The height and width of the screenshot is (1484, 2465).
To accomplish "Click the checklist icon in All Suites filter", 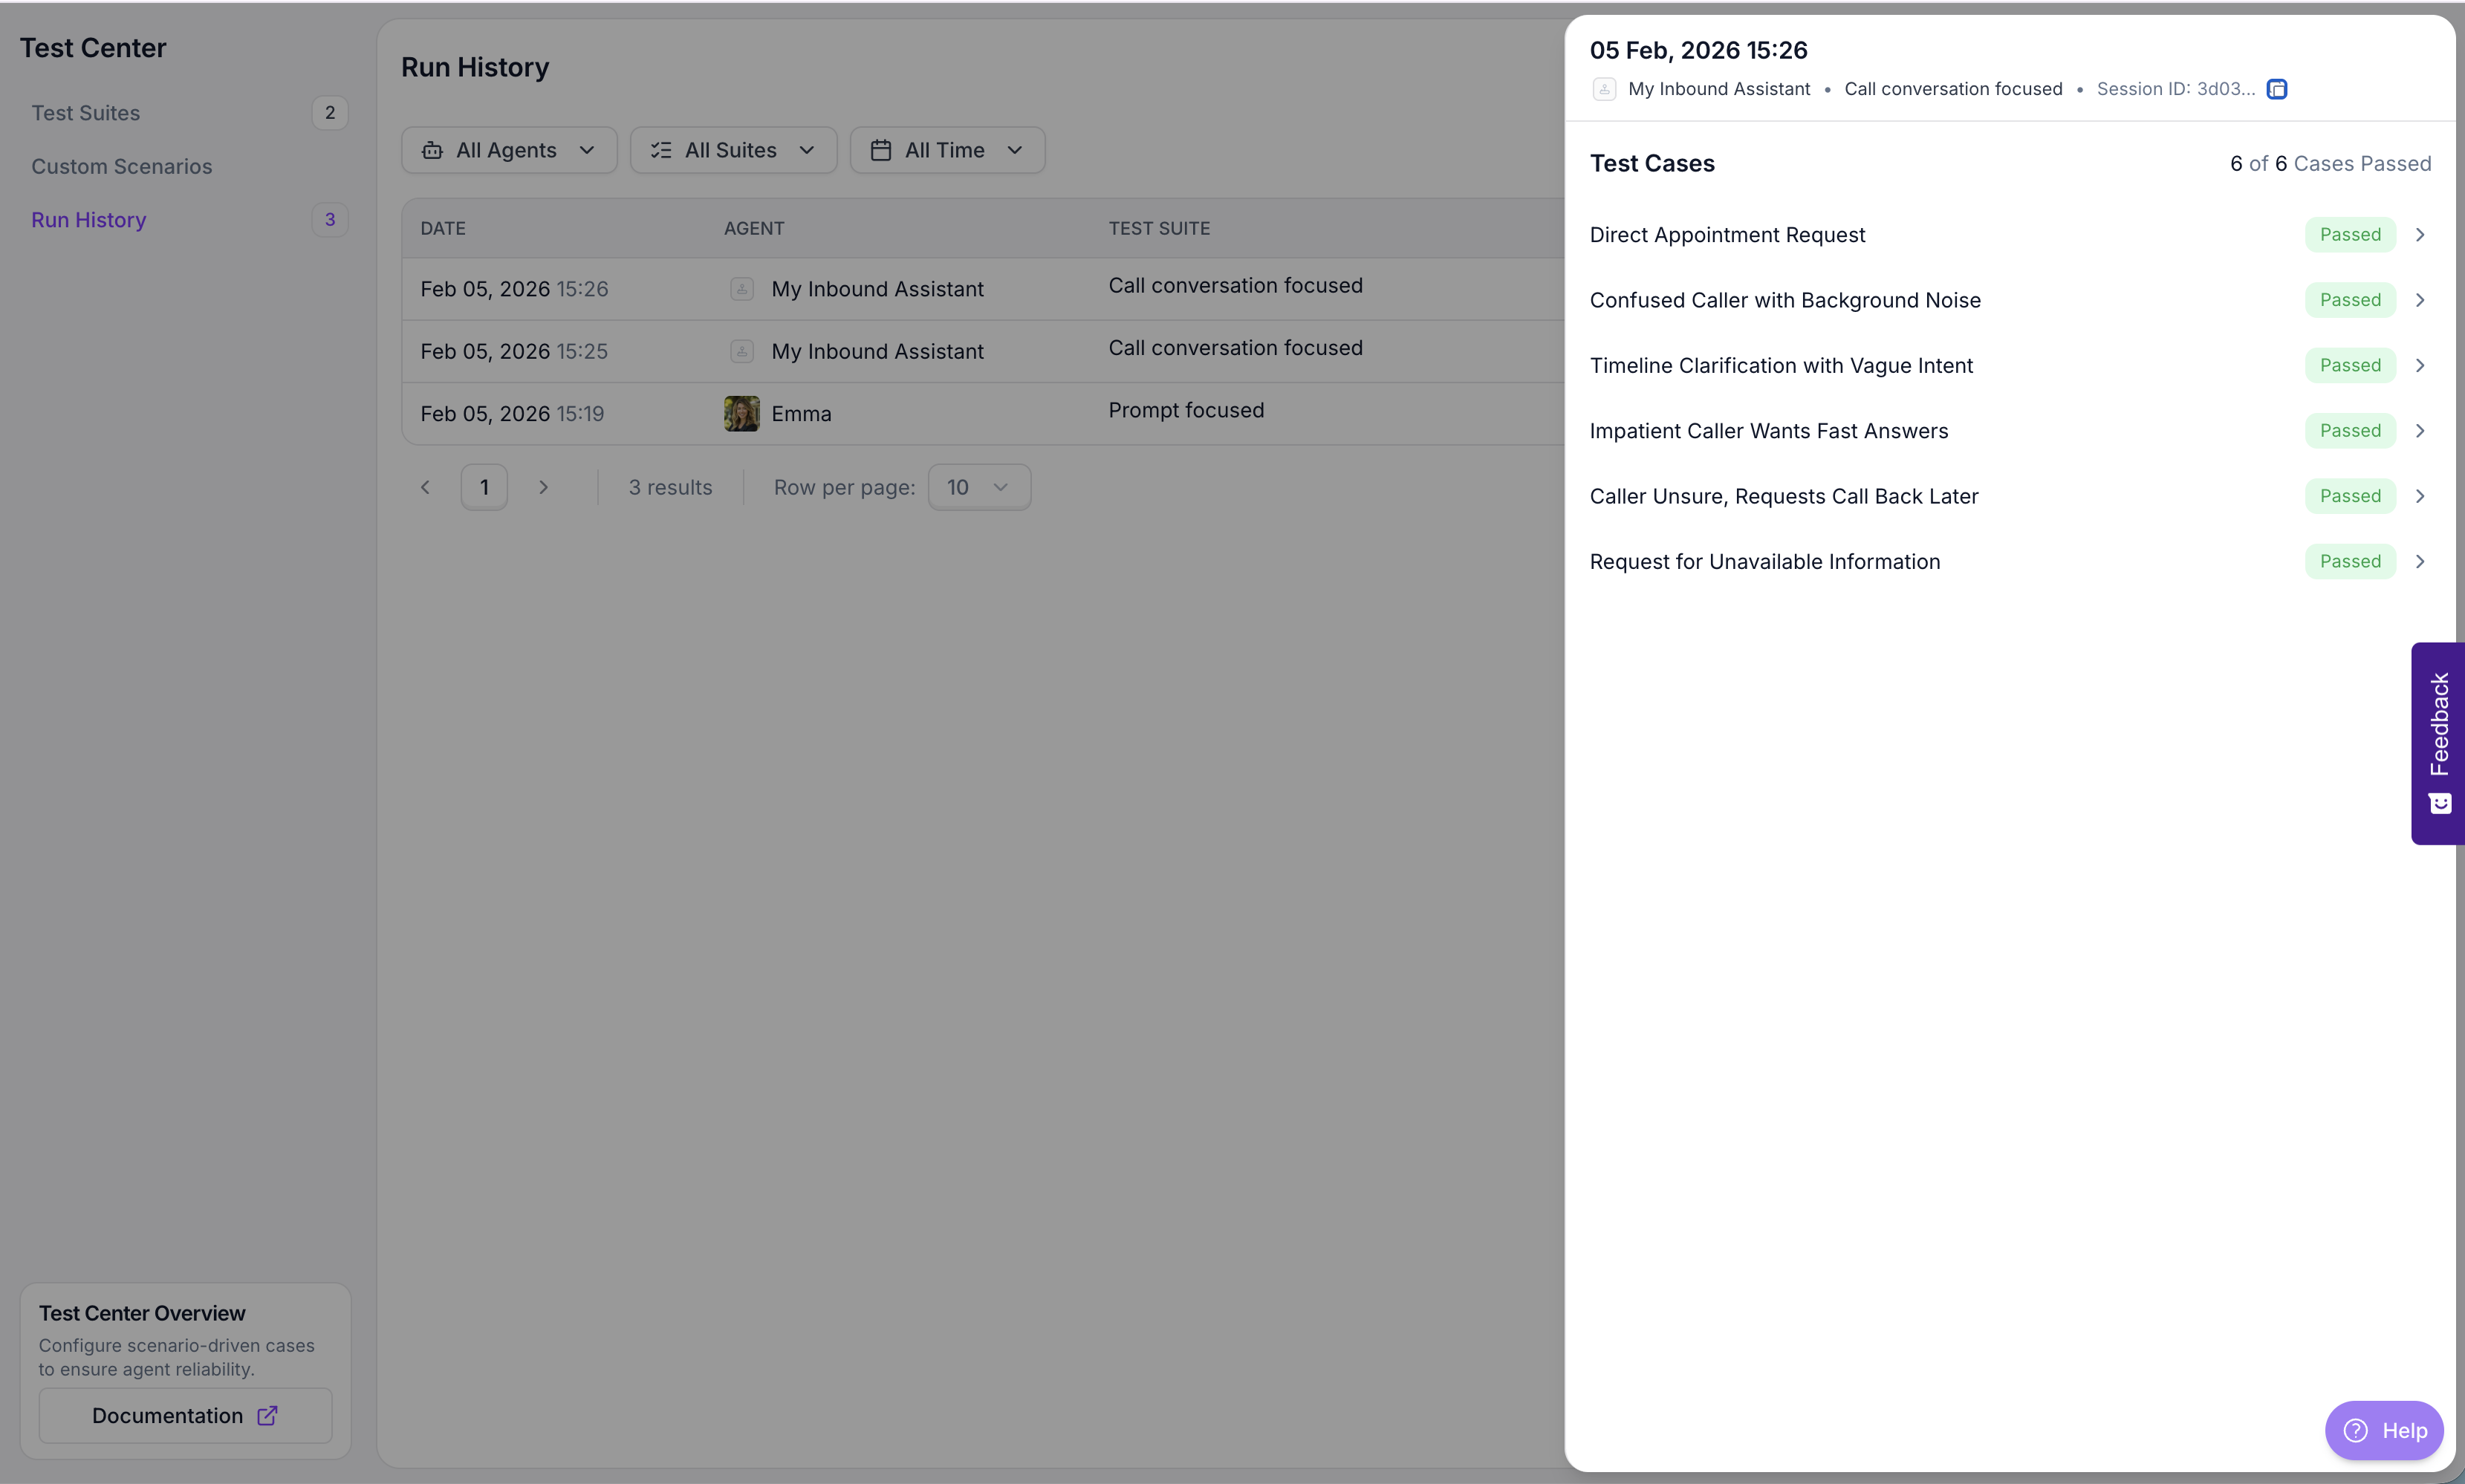I will tap(661, 150).
